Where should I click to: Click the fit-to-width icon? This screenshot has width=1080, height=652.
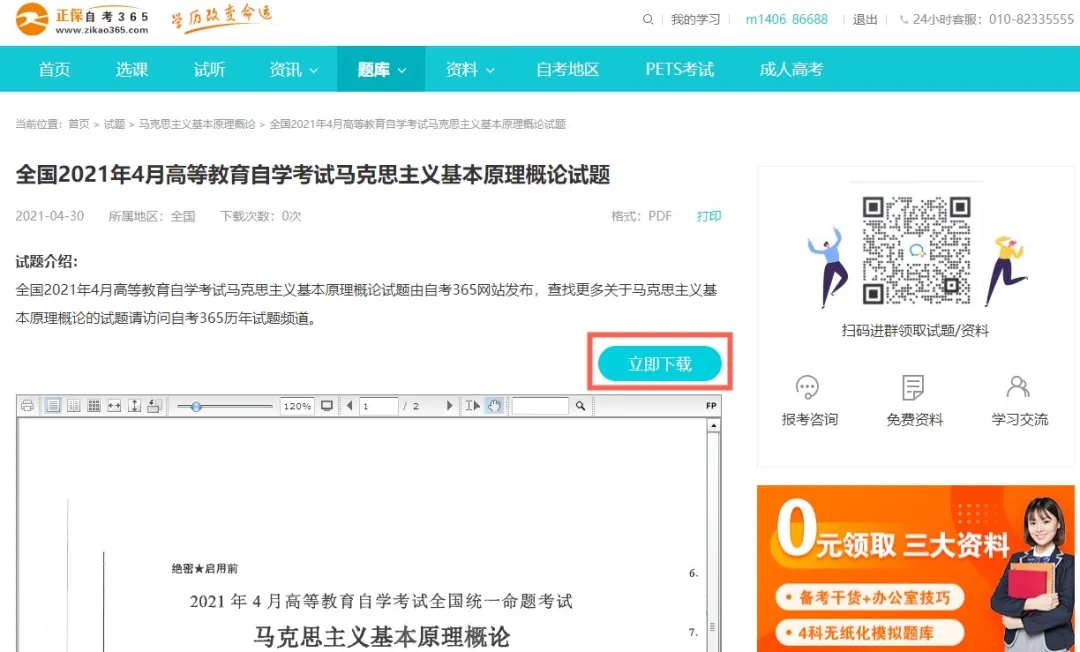113,405
